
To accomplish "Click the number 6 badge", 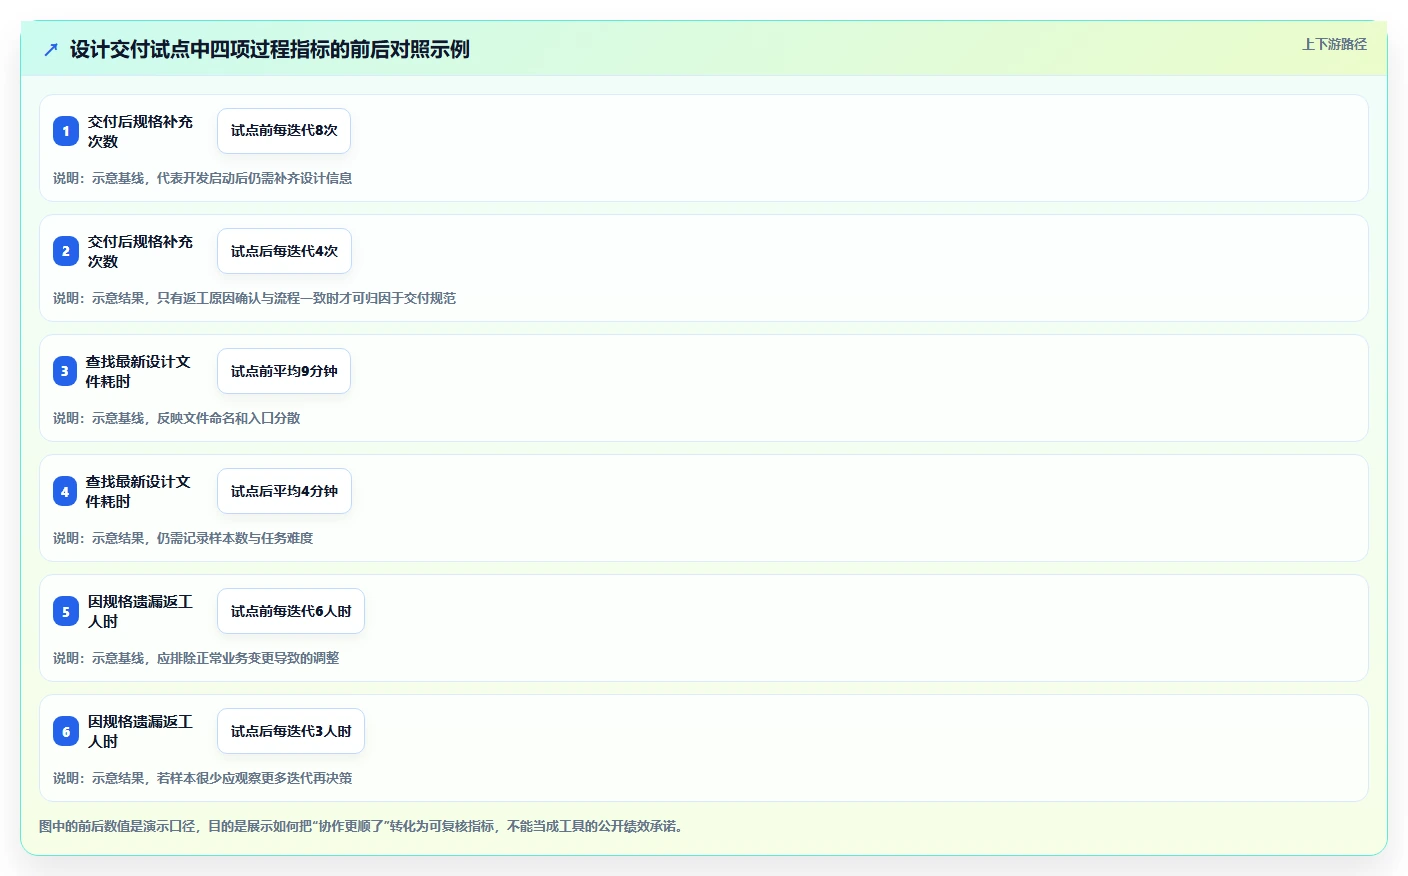I will (x=66, y=731).
